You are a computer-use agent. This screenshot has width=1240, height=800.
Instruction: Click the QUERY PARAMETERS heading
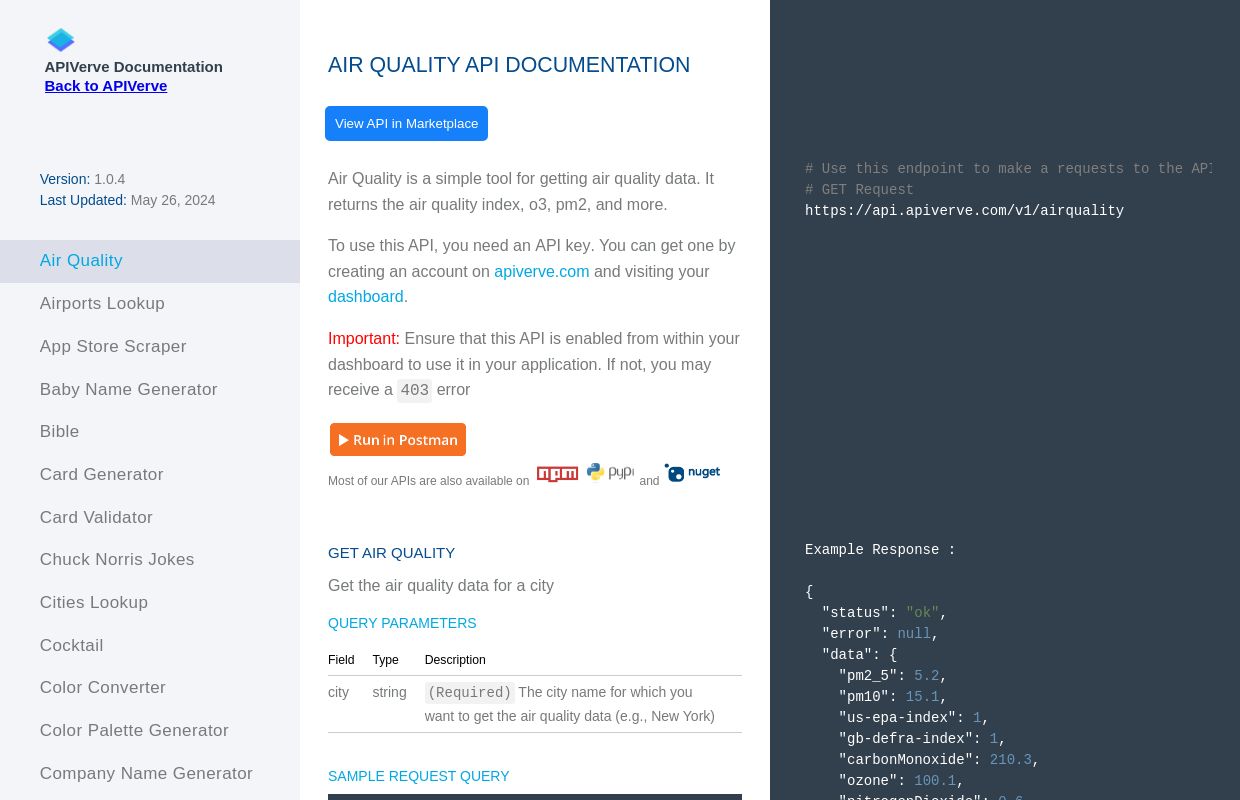click(x=402, y=623)
